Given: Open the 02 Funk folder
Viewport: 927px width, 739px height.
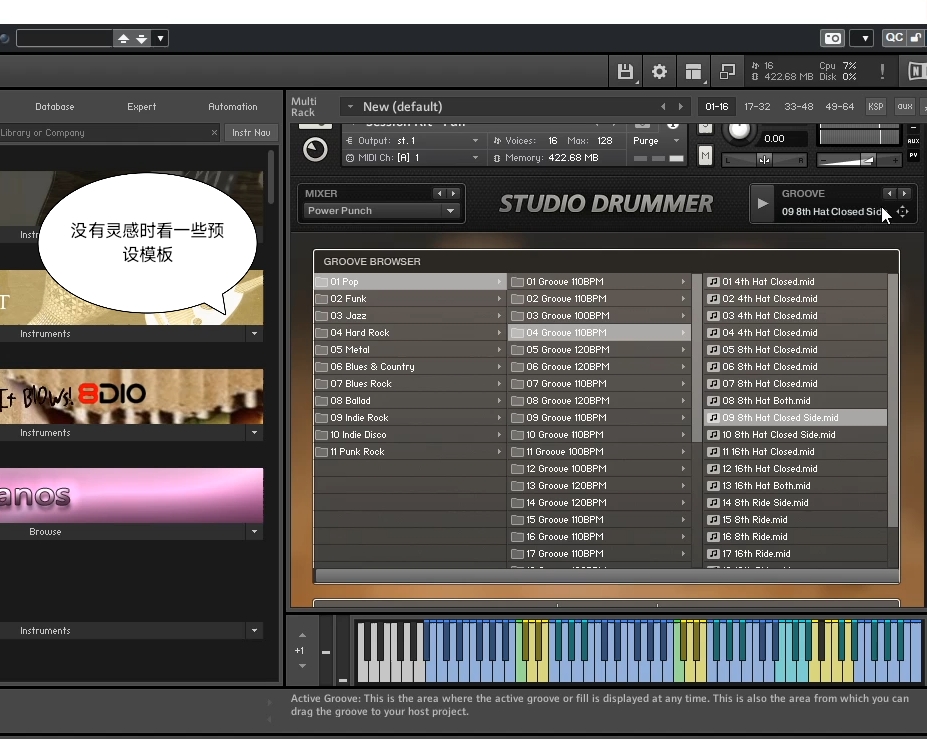Looking at the screenshot, I should coord(411,299).
